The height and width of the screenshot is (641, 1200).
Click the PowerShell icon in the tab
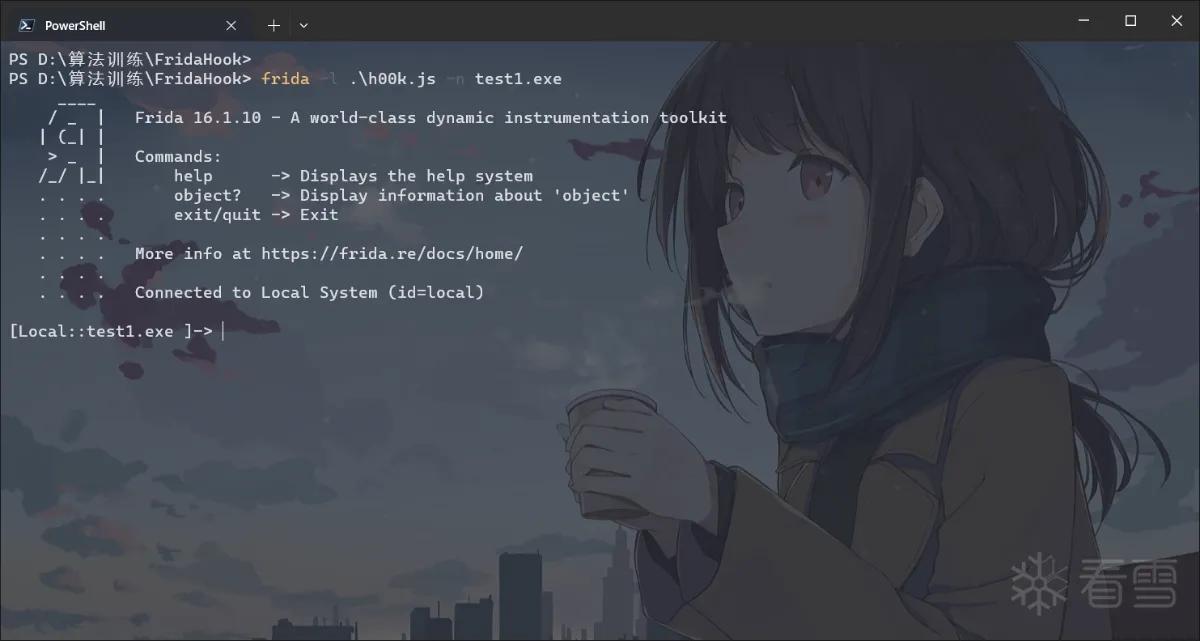point(27,25)
